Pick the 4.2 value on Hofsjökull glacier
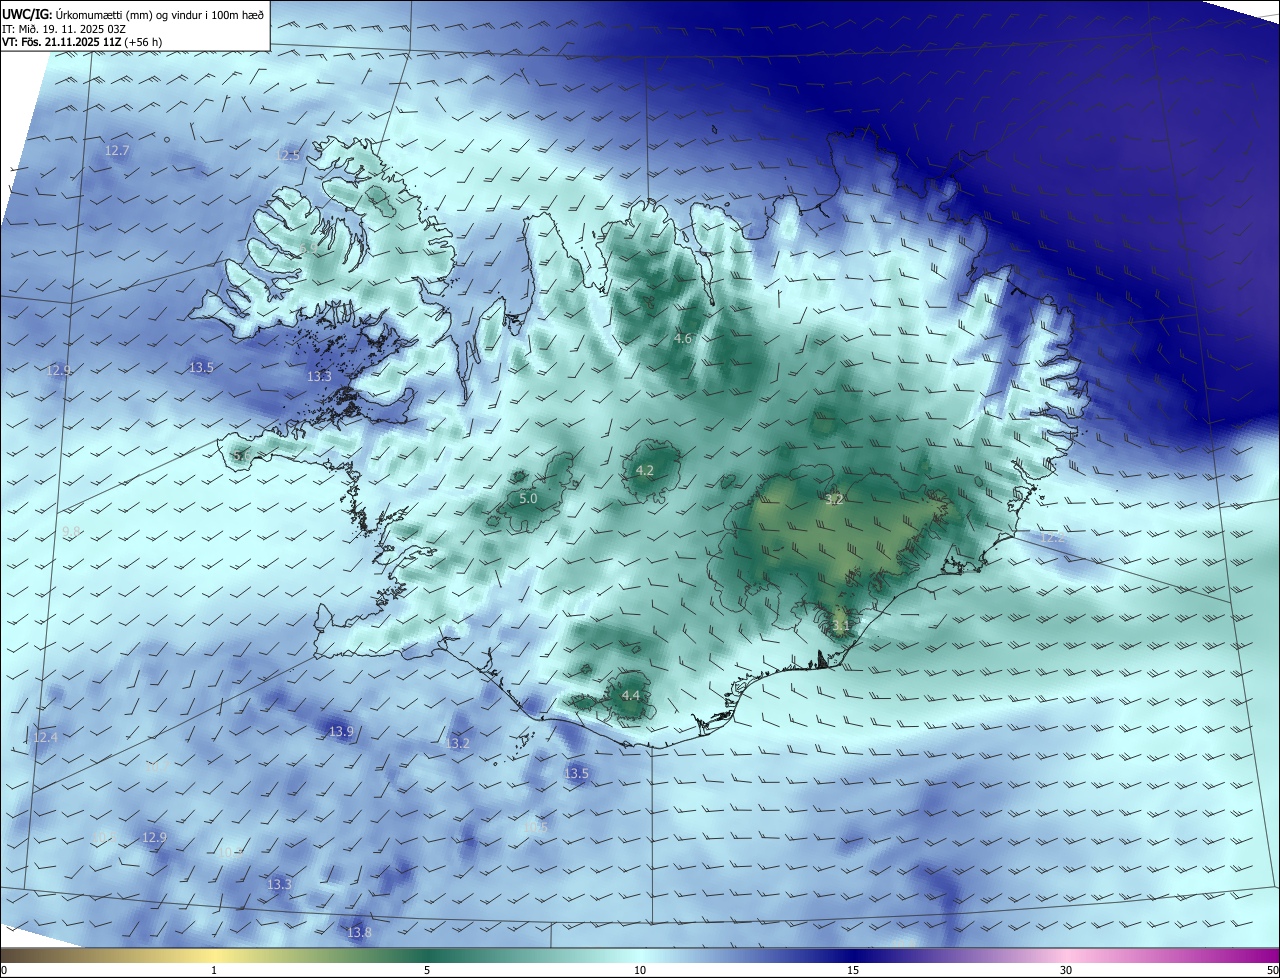This screenshot has height=978, width=1280. 645,470
